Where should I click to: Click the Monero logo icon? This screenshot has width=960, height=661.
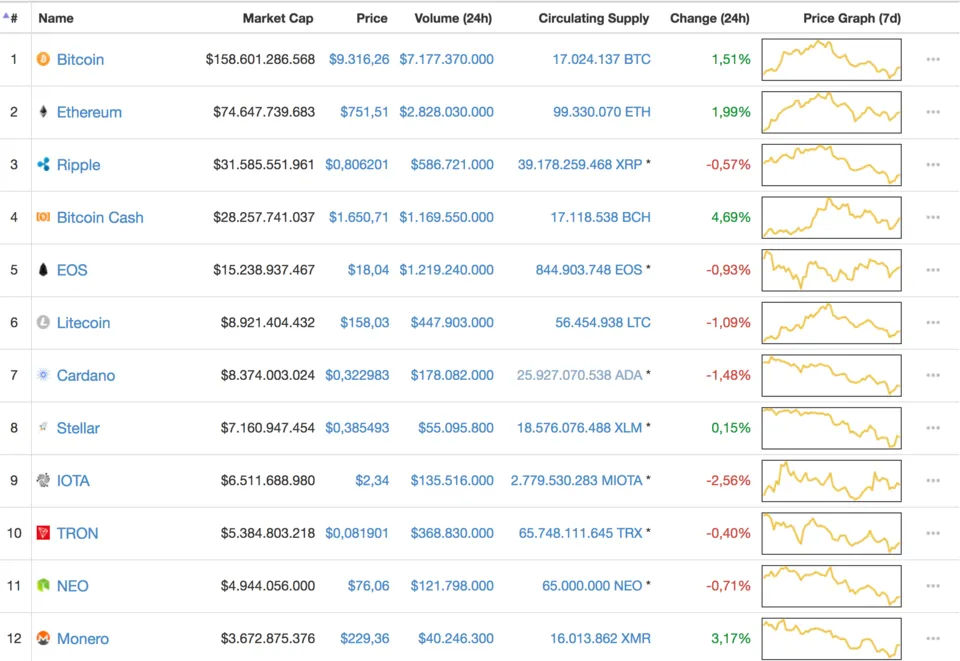pyautogui.click(x=43, y=638)
